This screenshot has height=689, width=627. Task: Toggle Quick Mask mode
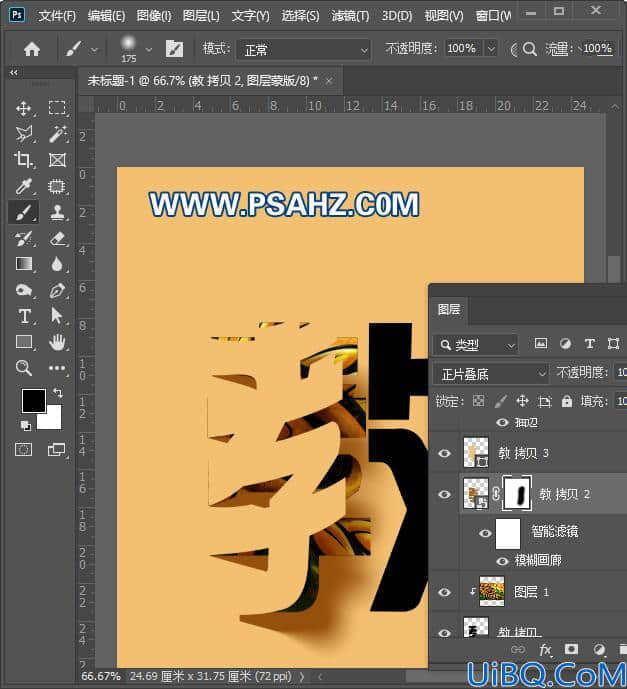click(23, 449)
